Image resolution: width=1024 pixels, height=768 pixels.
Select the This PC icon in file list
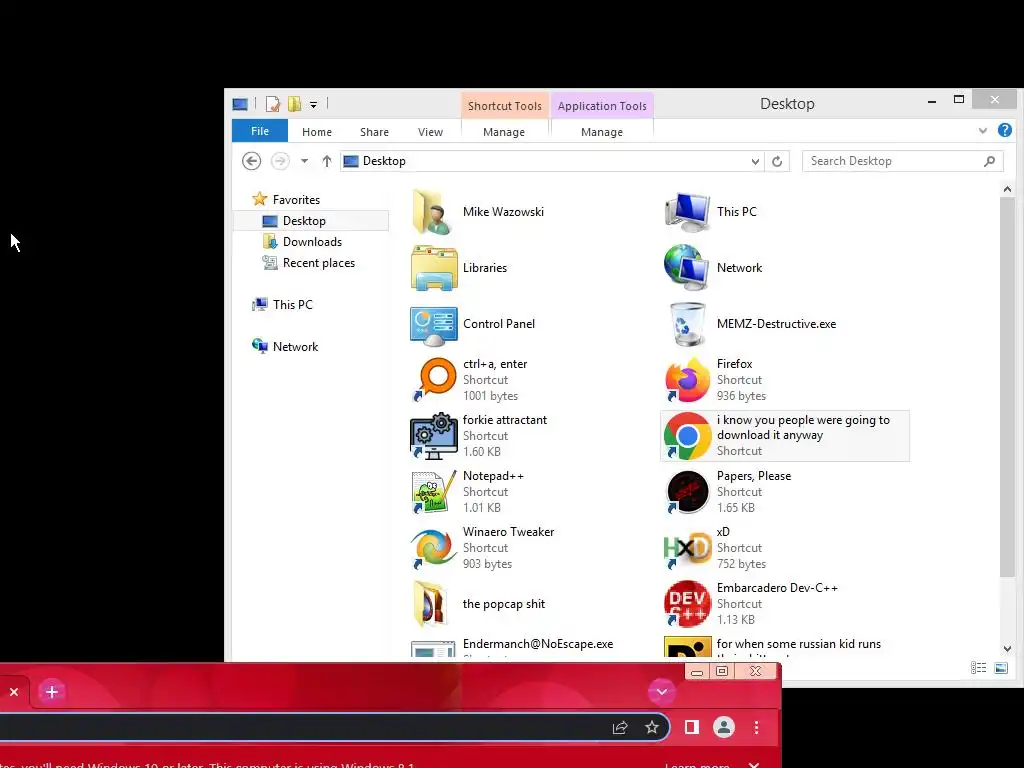[x=687, y=212]
